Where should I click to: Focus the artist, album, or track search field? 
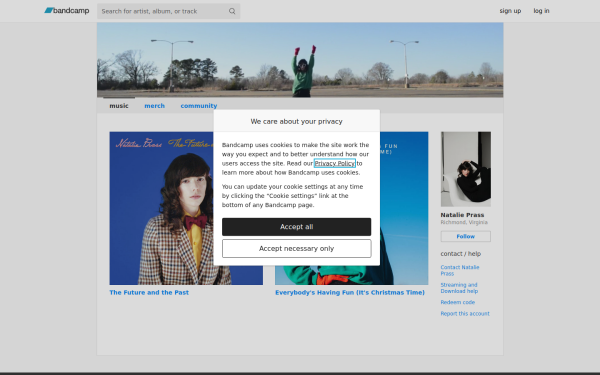click(x=168, y=11)
